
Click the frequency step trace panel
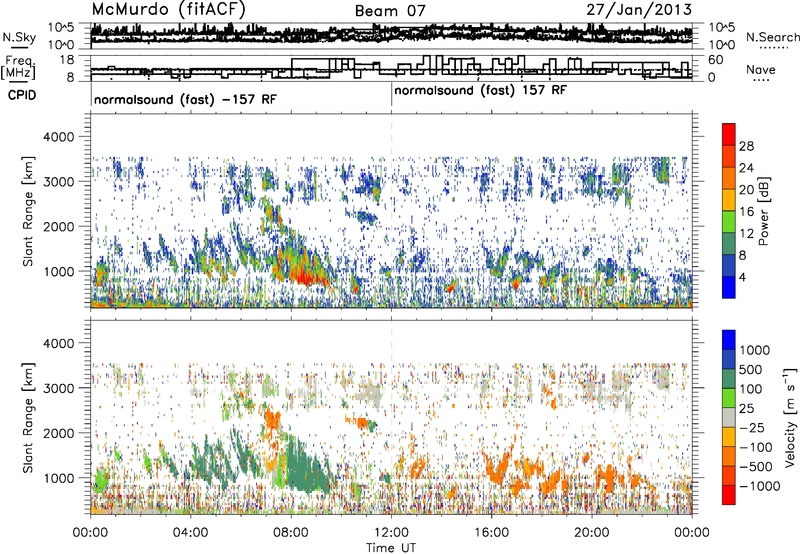(x=391, y=68)
